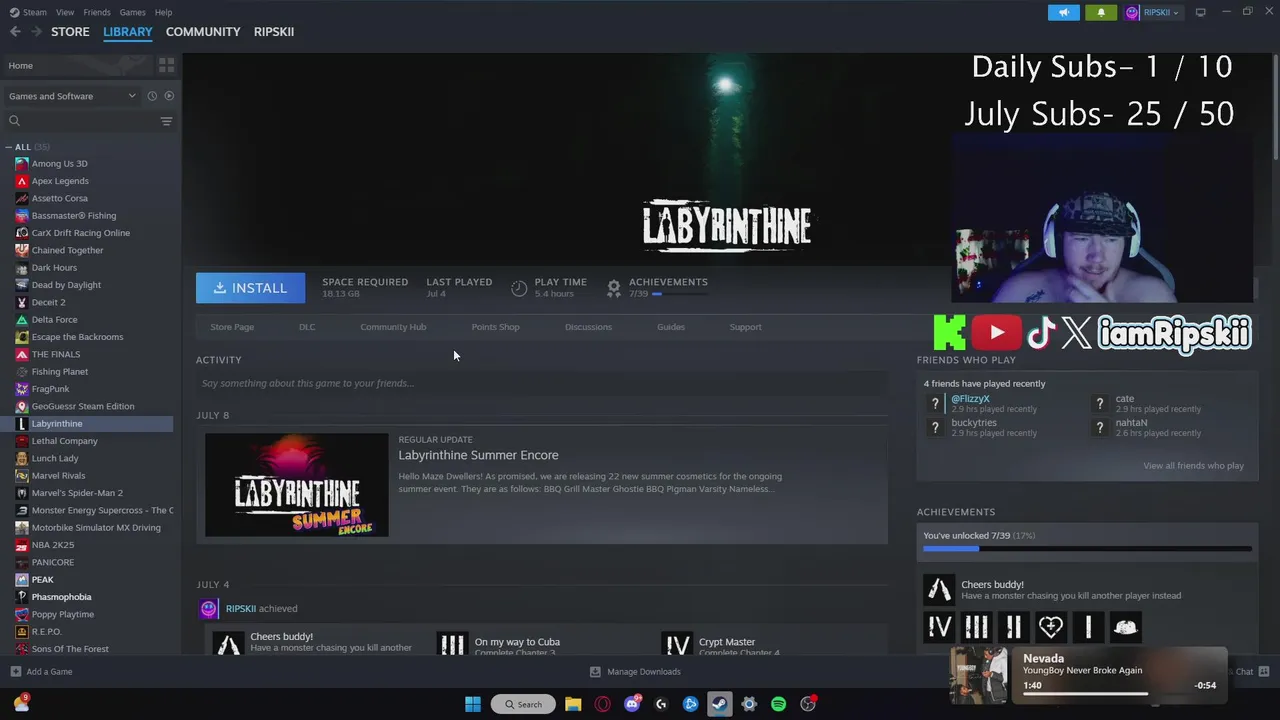Image resolution: width=1280 pixels, height=720 pixels.
Task: Click On my way to Cuba achievement icon
Action: [x=453, y=644]
